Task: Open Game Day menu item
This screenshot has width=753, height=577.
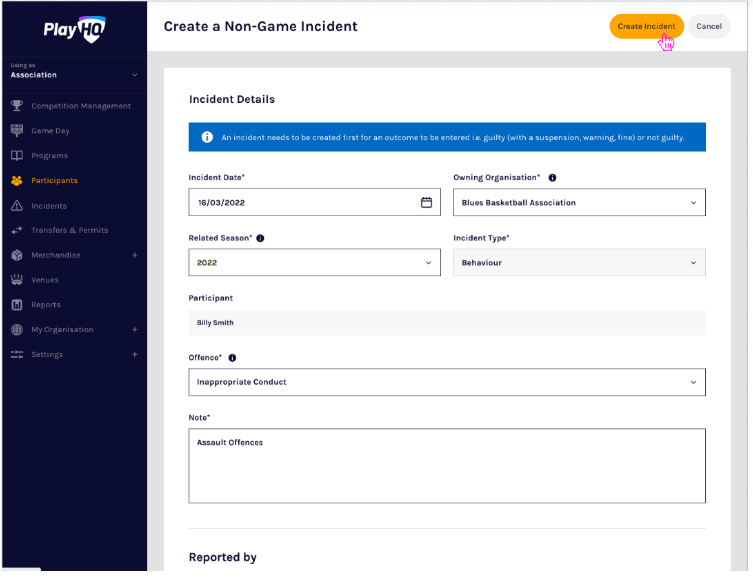Action: (x=50, y=131)
